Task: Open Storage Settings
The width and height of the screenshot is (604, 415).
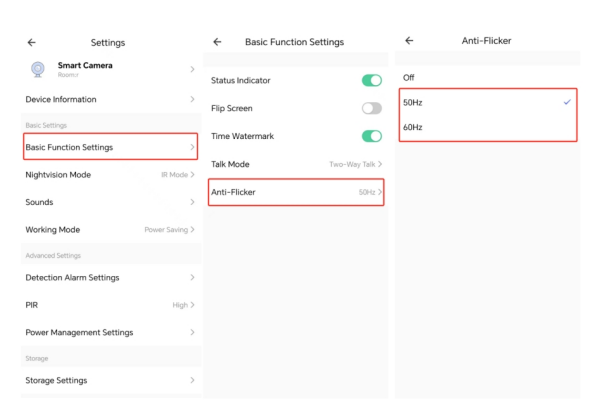Action: click(109, 380)
